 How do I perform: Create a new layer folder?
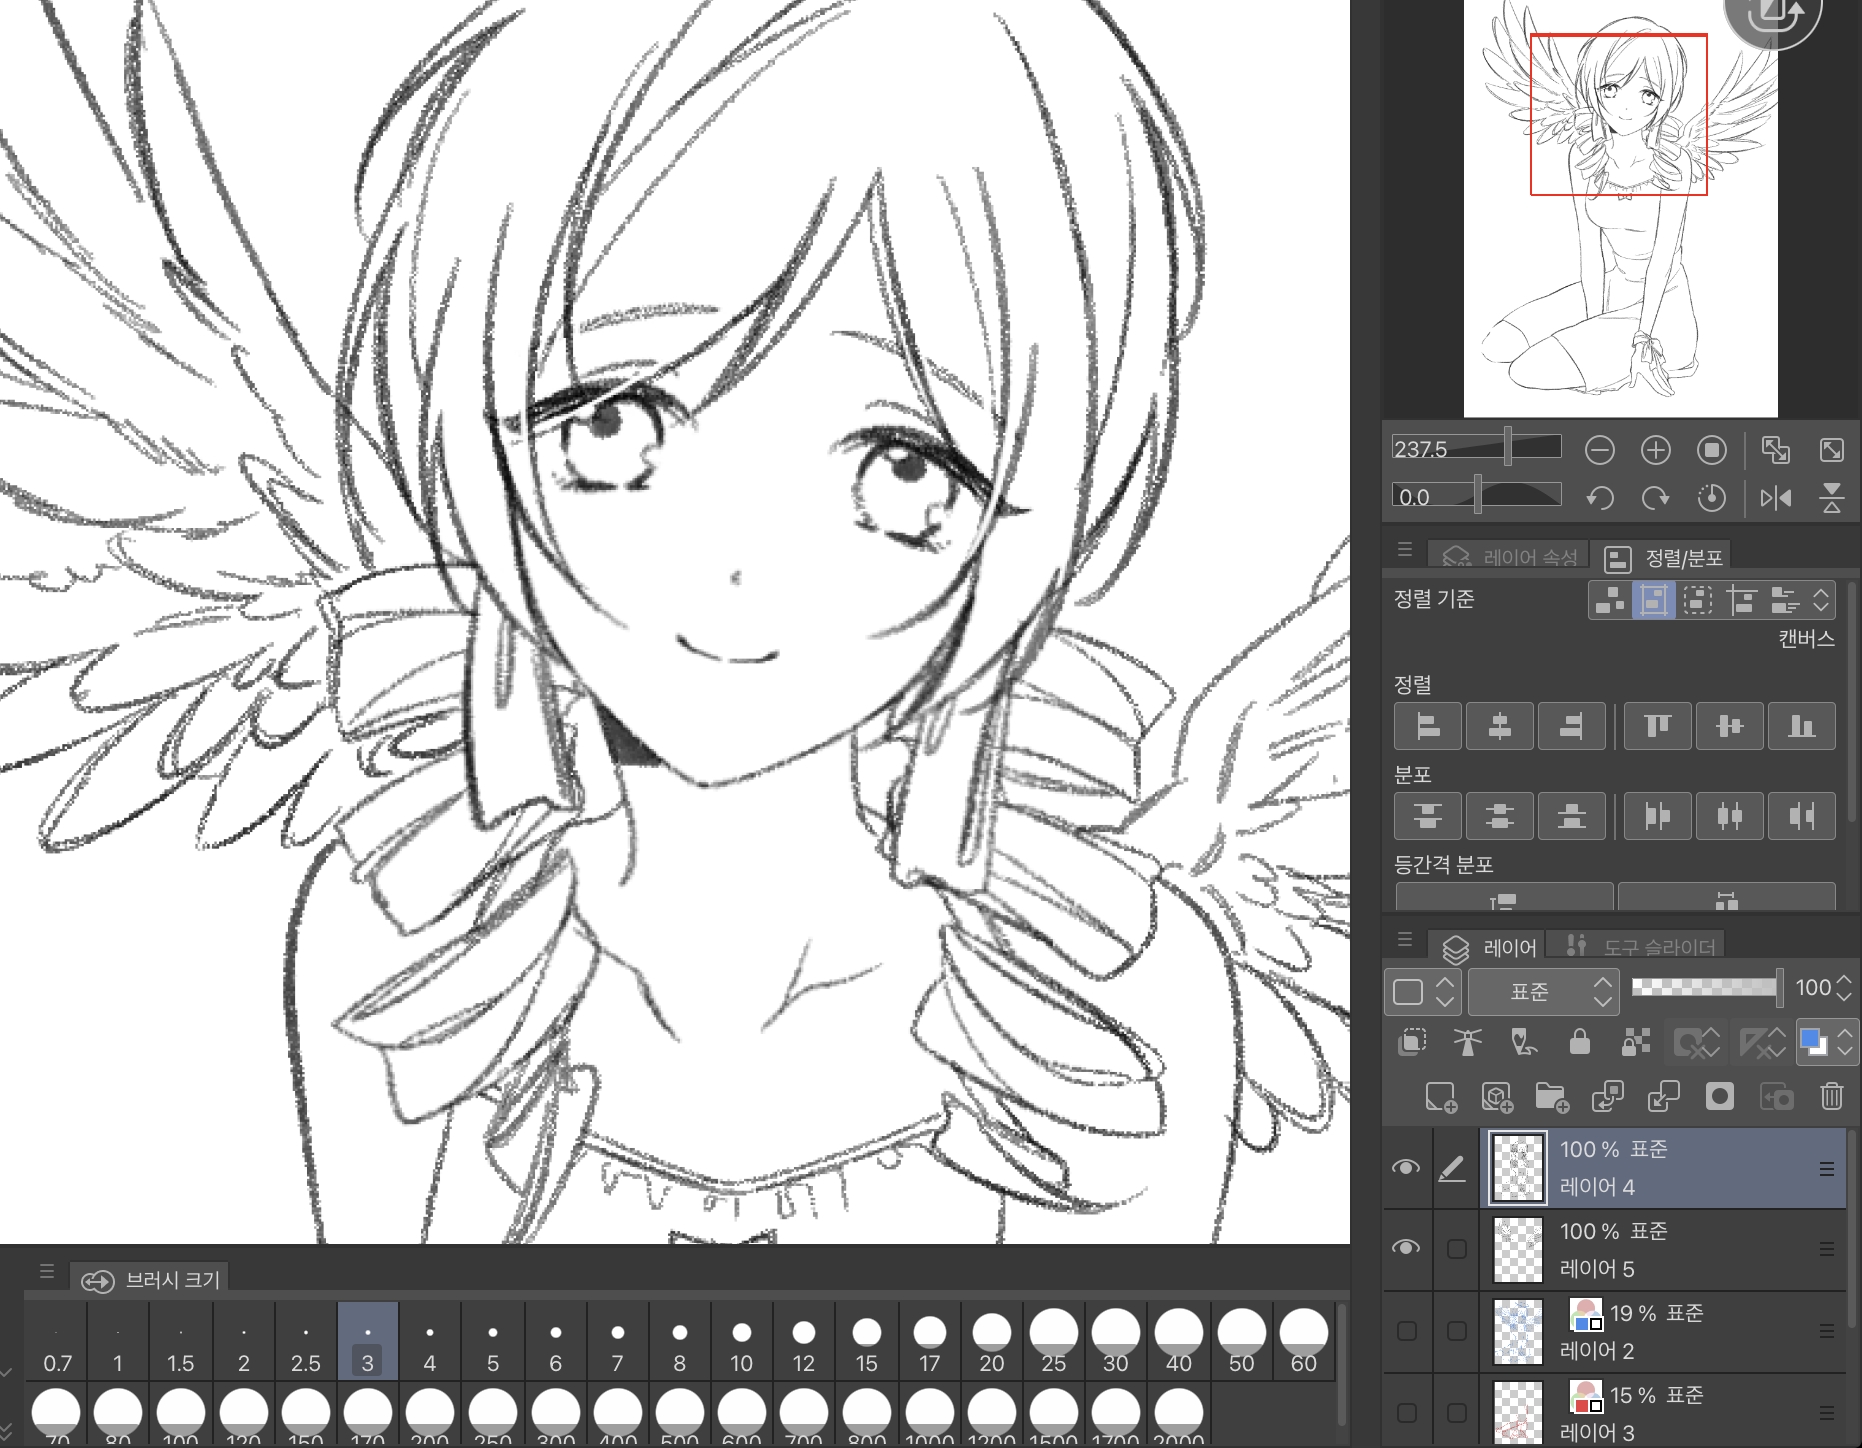coord(1551,1097)
